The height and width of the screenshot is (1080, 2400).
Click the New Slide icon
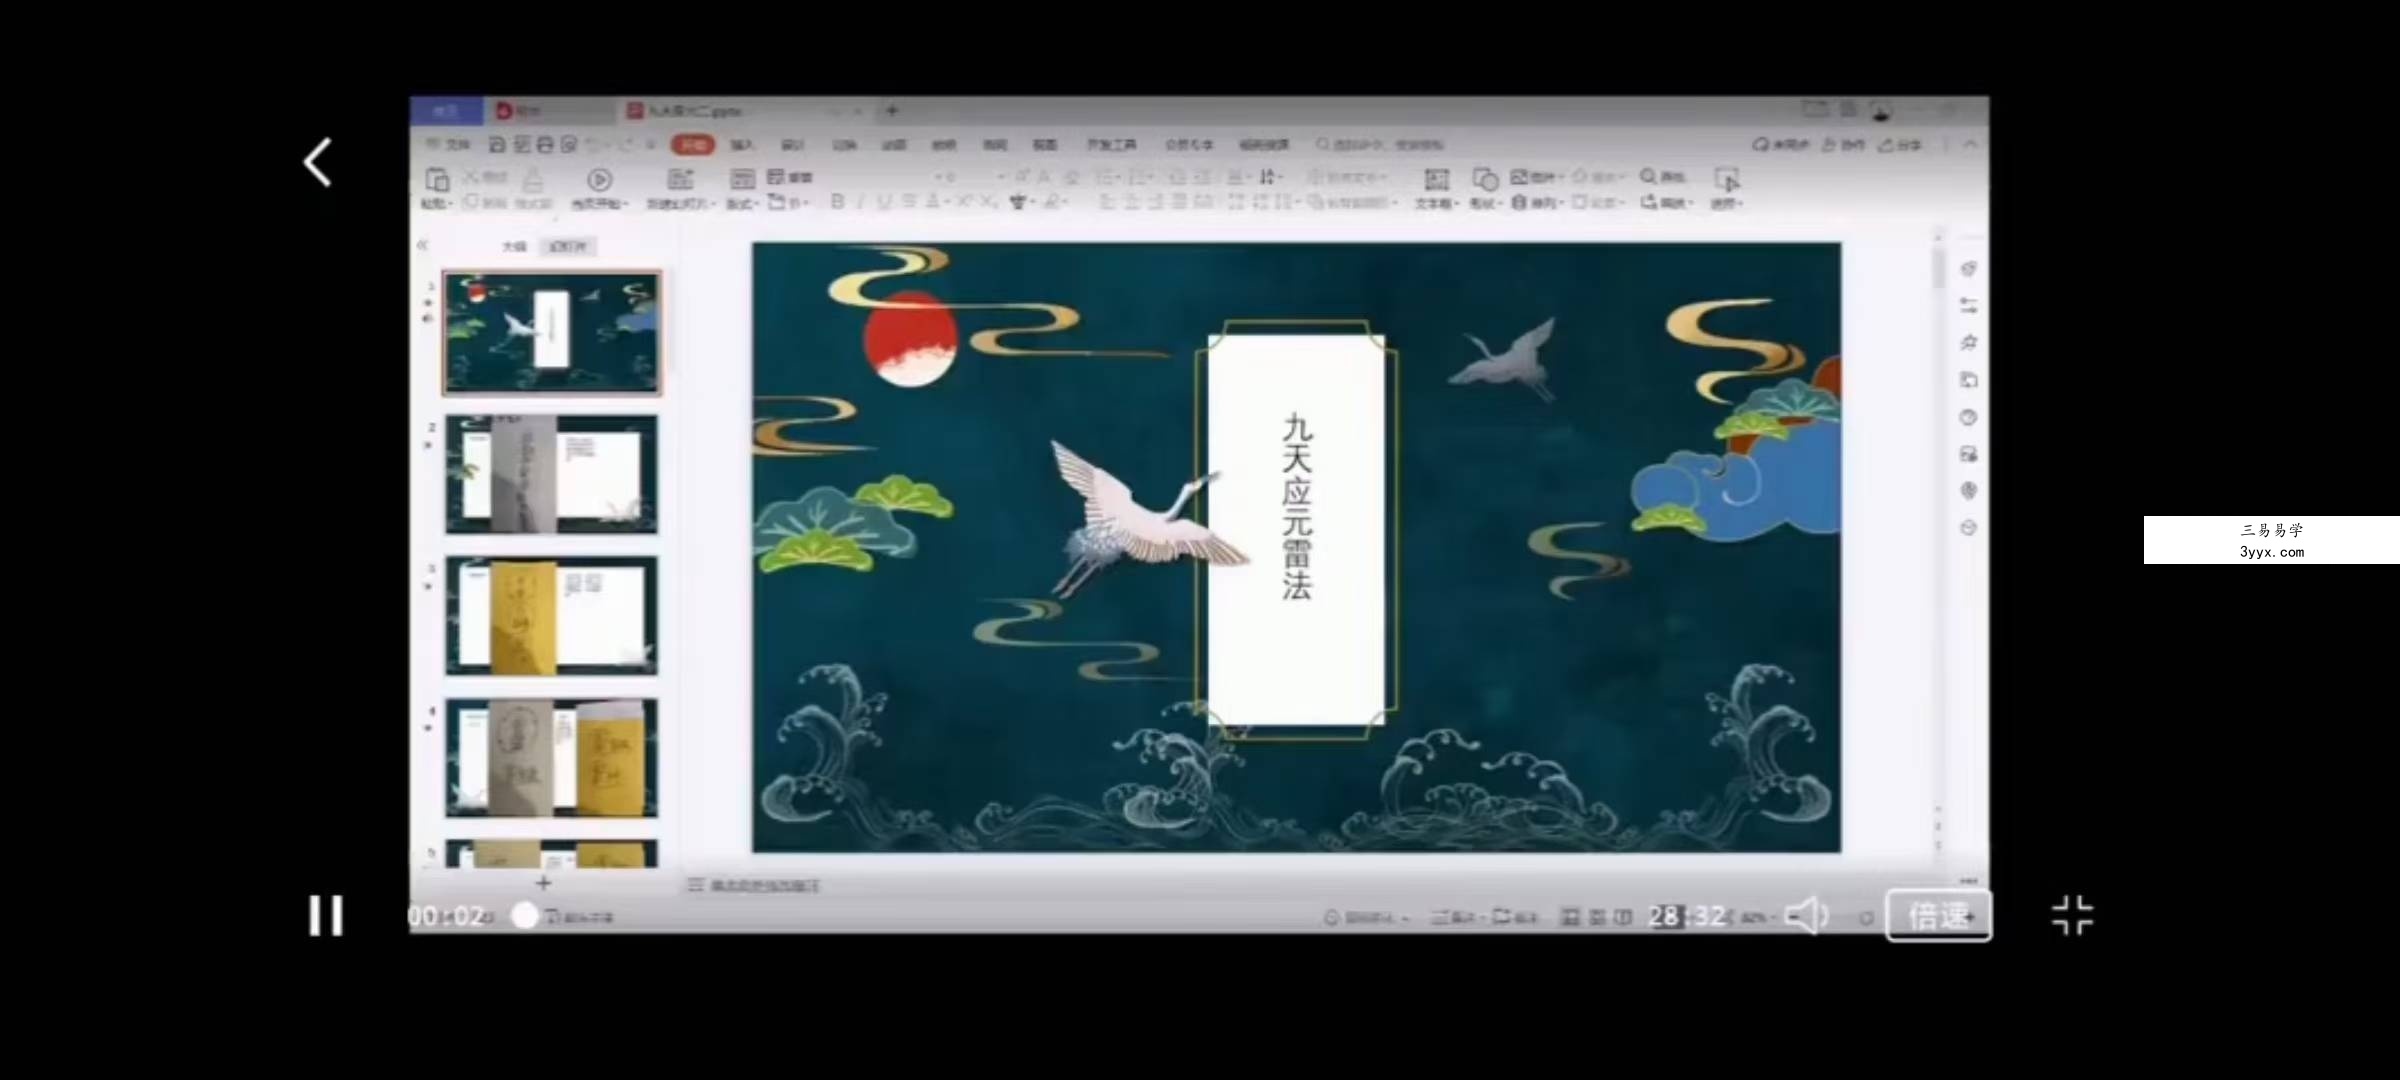pos(680,180)
